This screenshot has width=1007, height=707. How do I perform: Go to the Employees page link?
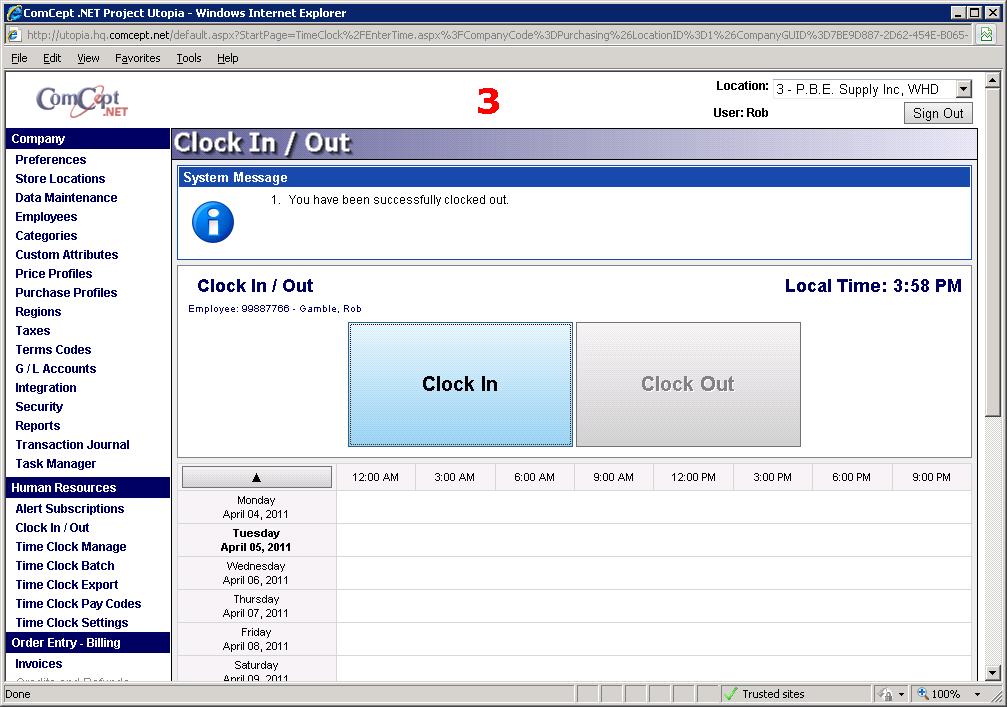pos(46,217)
